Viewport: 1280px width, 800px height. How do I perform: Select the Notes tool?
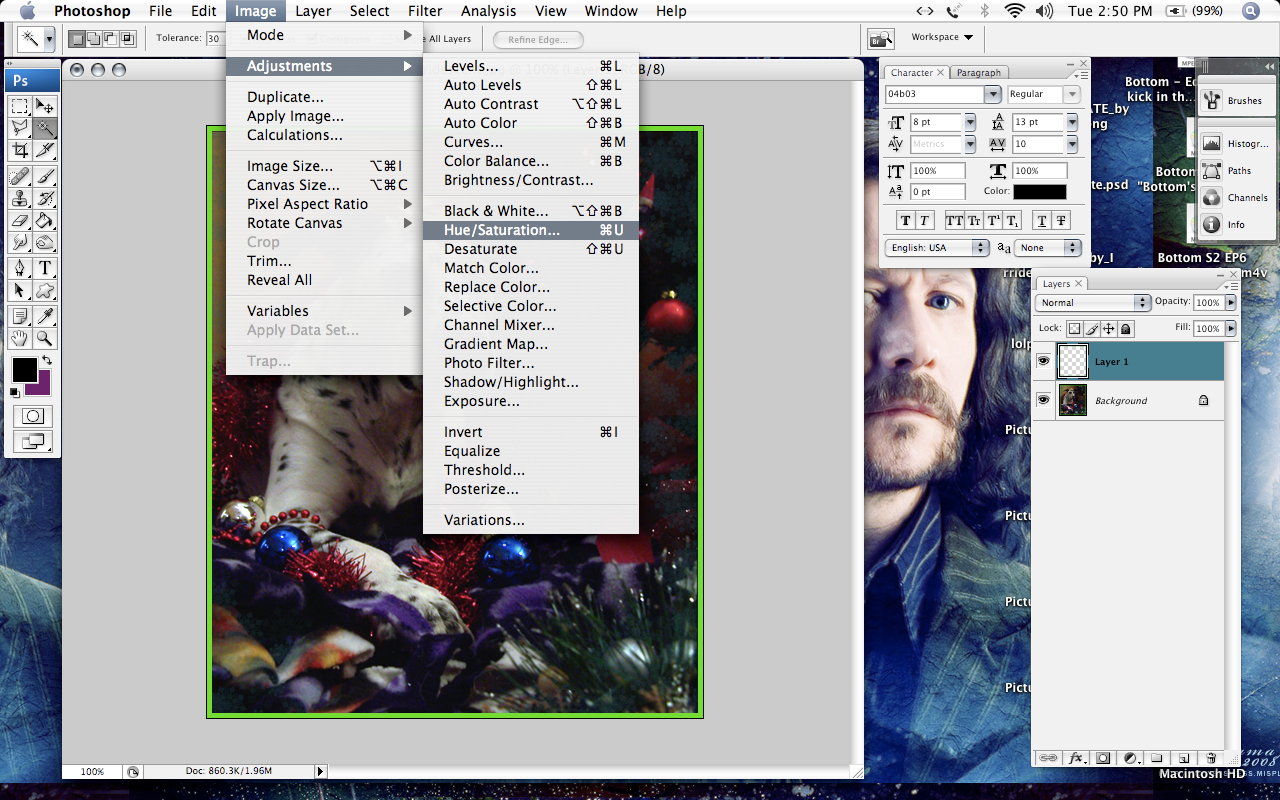pos(19,316)
